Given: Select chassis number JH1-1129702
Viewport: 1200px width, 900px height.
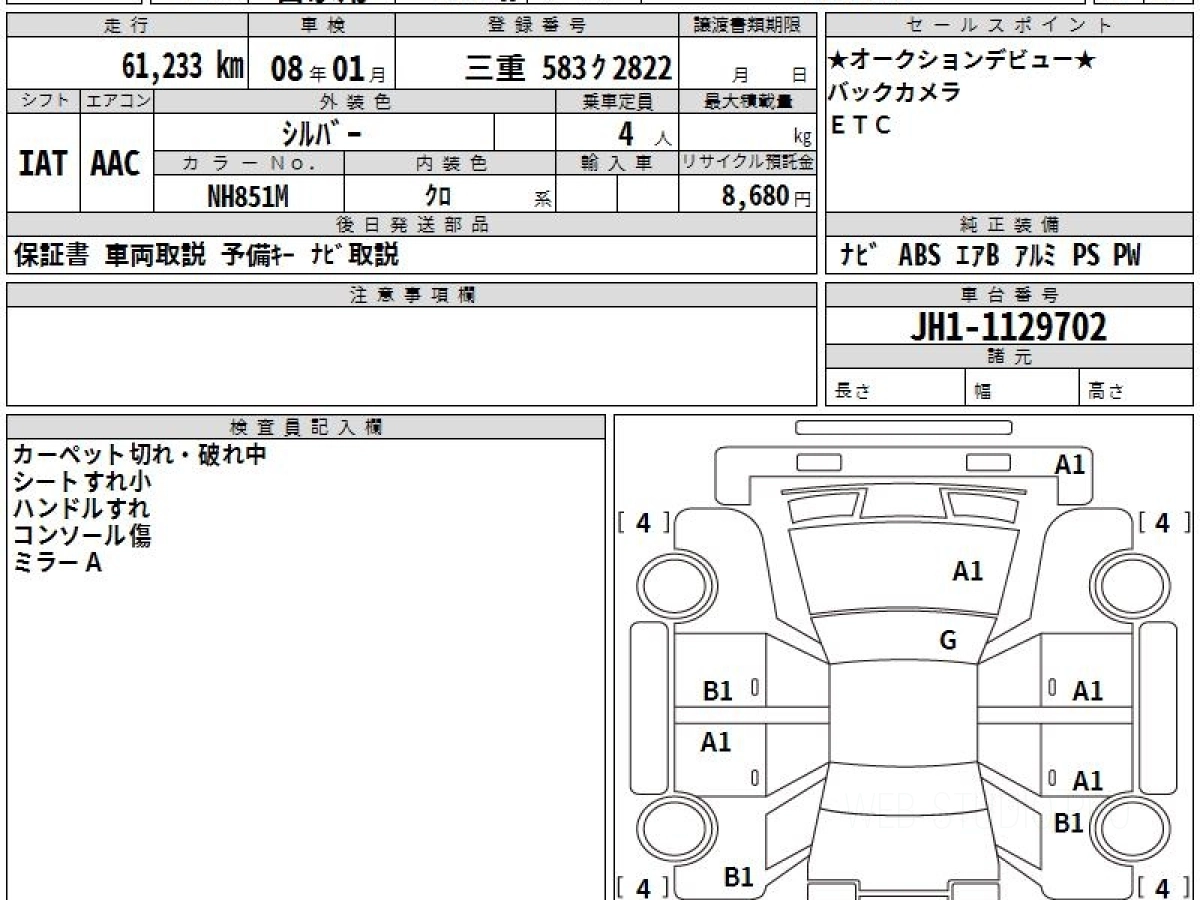Looking at the screenshot, I should click(x=1009, y=326).
